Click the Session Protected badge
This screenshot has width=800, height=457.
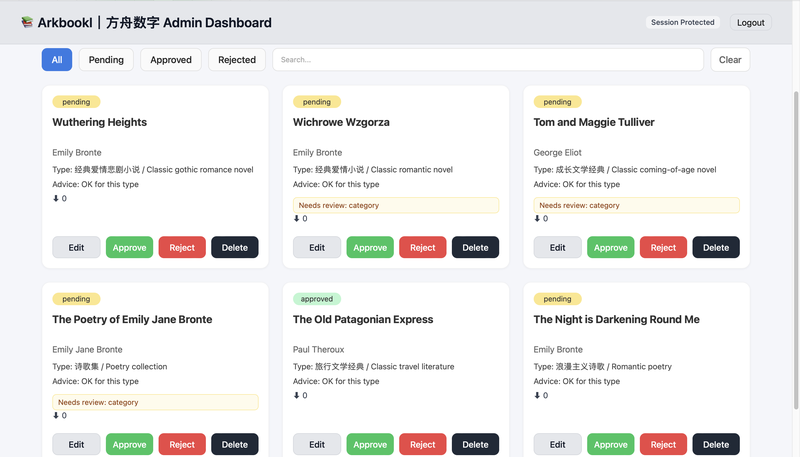(683, 22)
